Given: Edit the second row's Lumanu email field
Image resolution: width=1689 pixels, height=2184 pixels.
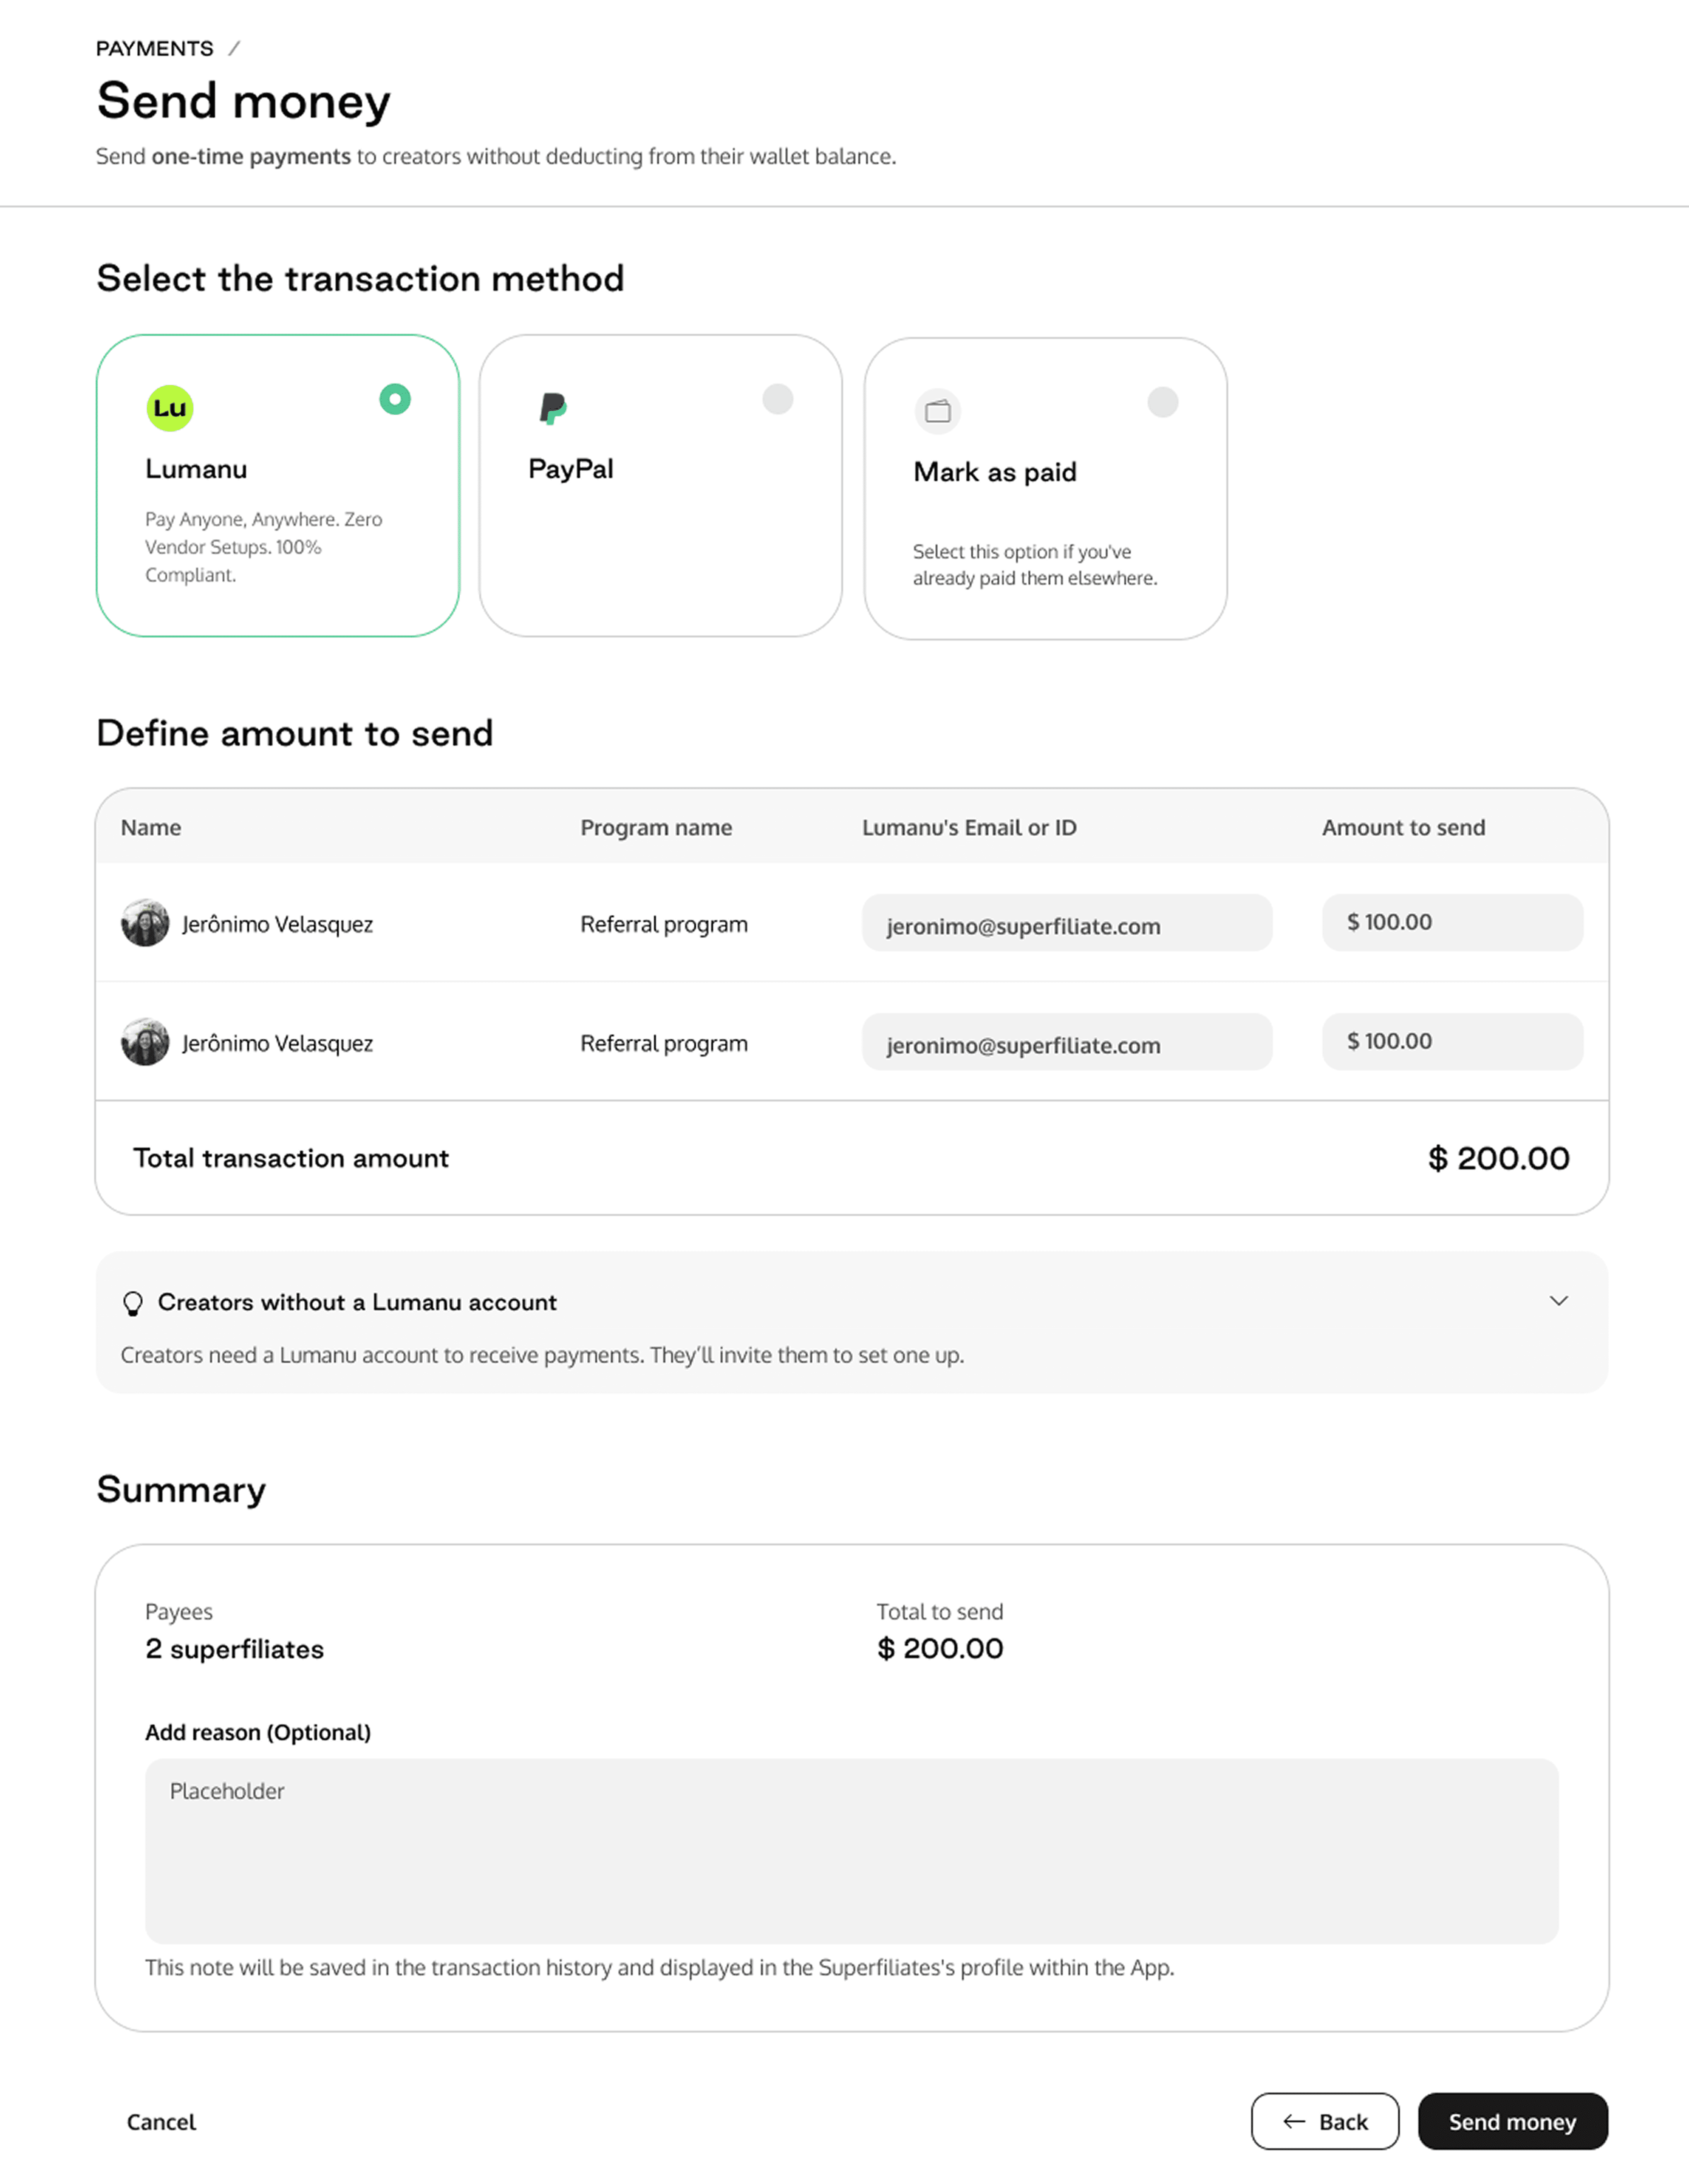Looking at the screenshot, I should 1066,1043.
